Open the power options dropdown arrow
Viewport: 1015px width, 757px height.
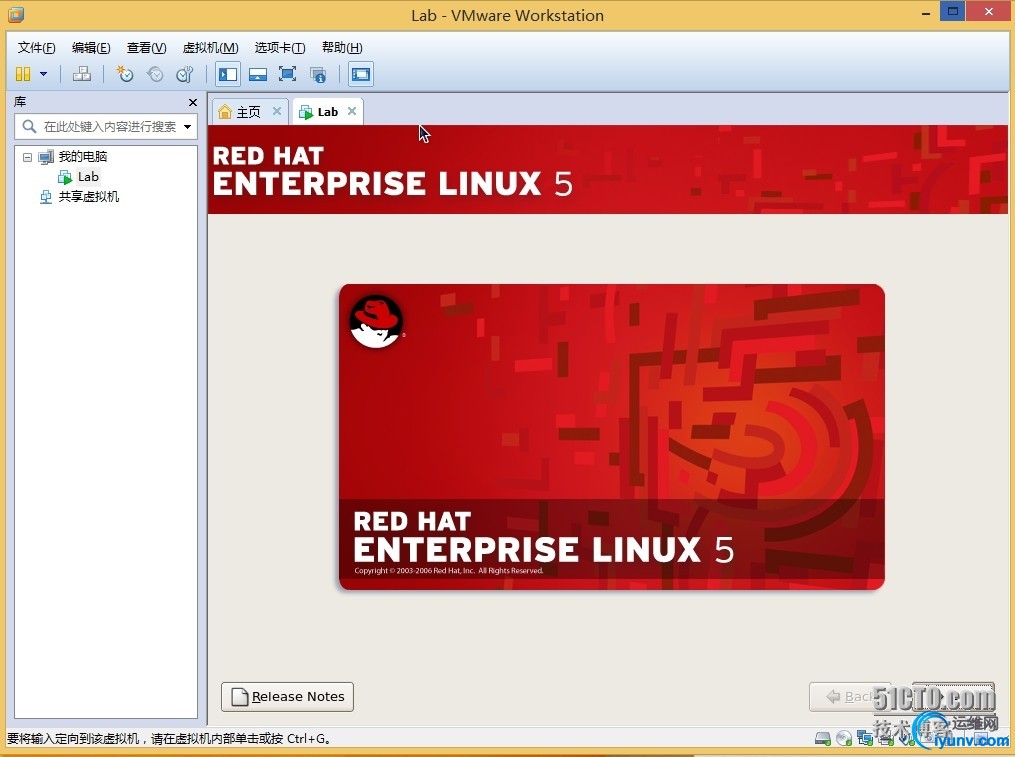point(43,74)
